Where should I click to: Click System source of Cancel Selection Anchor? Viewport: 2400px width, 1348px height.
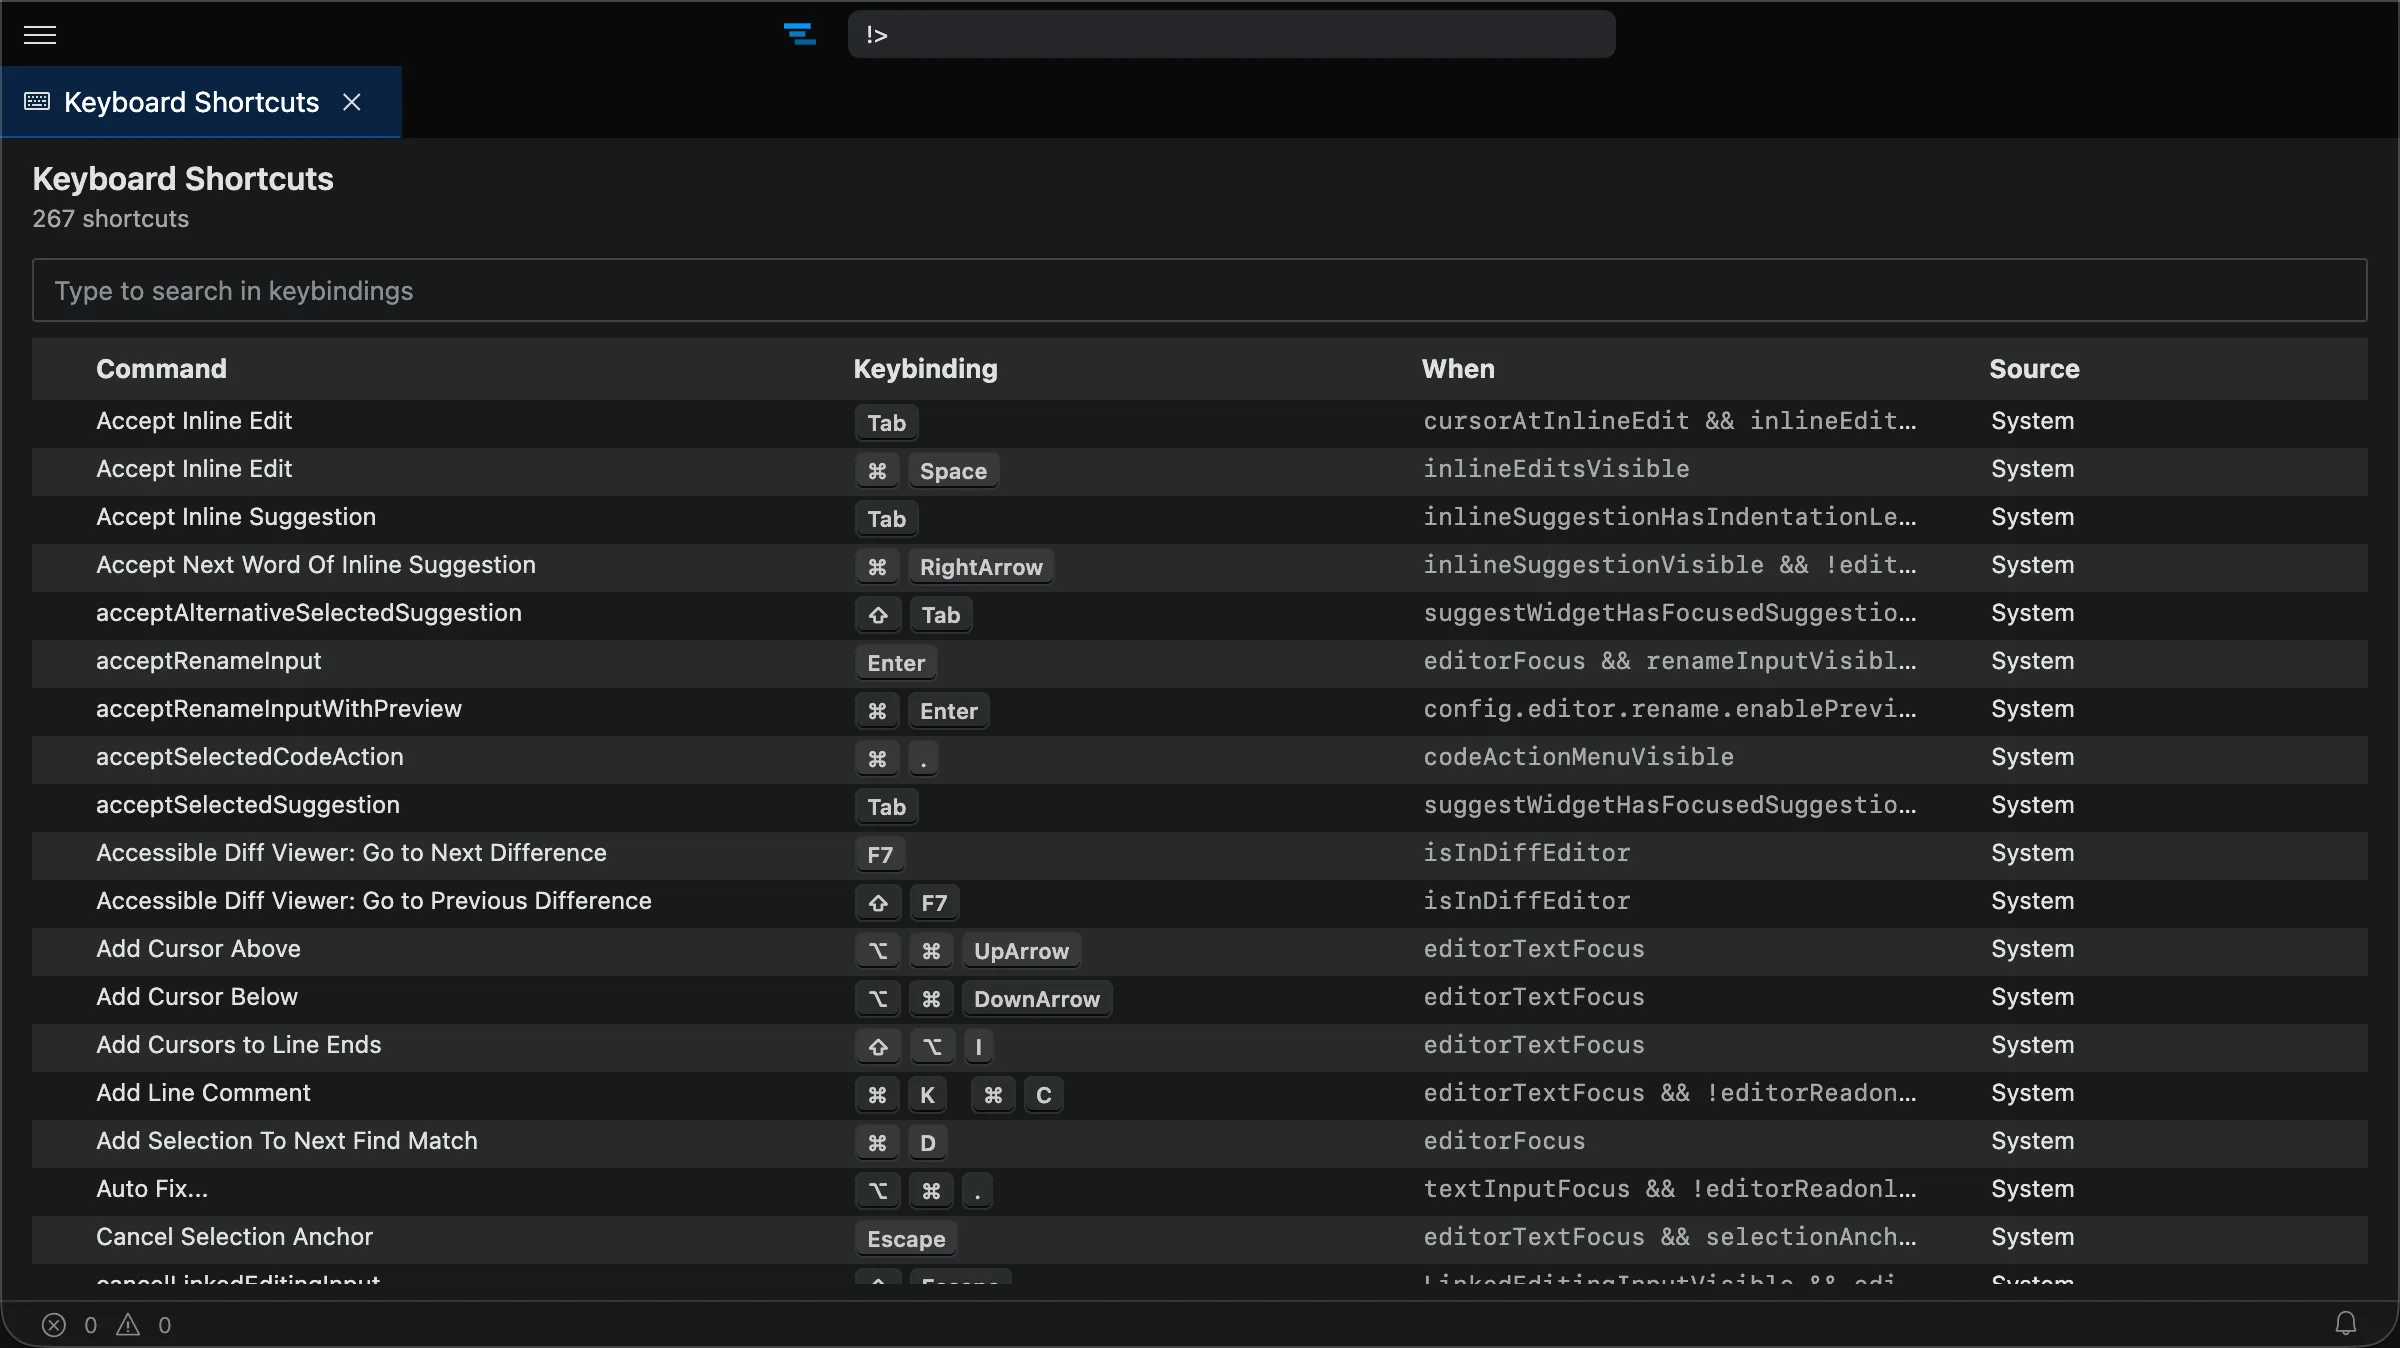pos(2032,1237)
